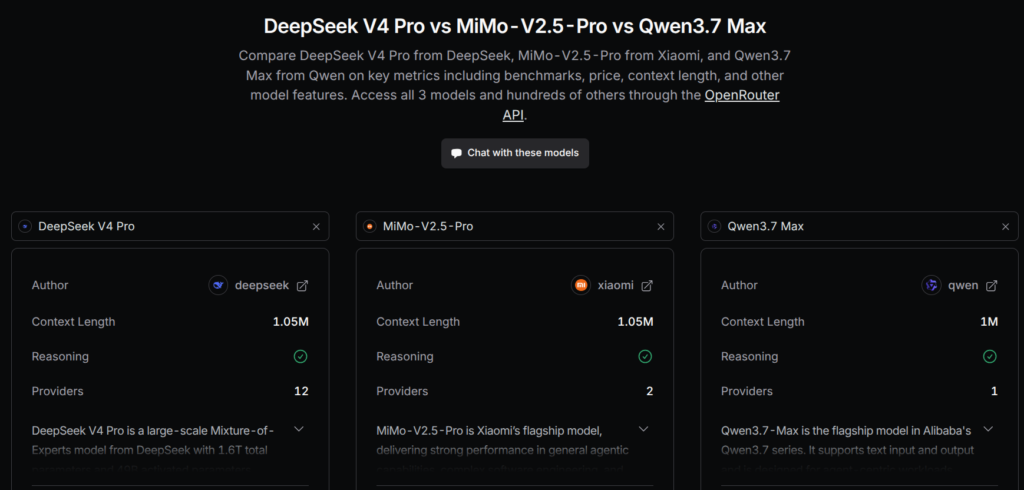Expand Qwen3.7-Max description
The image size is (1024, 490).
(989, 429)
